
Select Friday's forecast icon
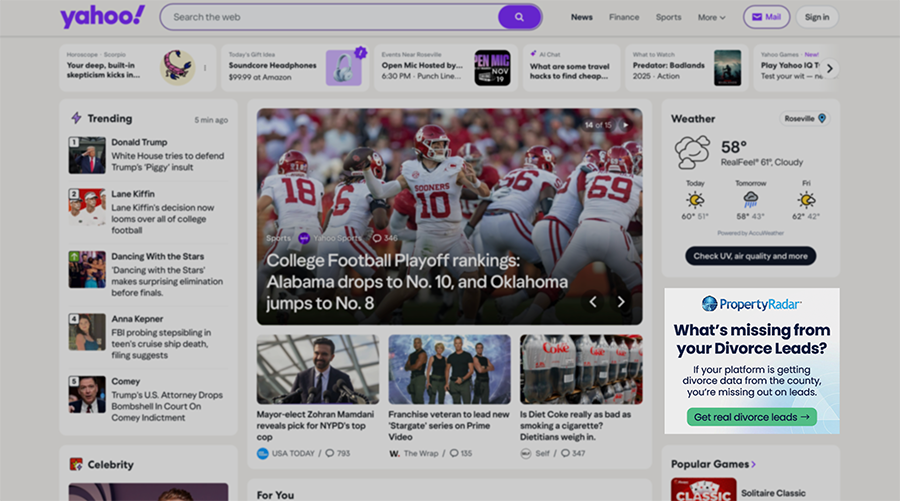pyautogui.click(x=806, y=200)
